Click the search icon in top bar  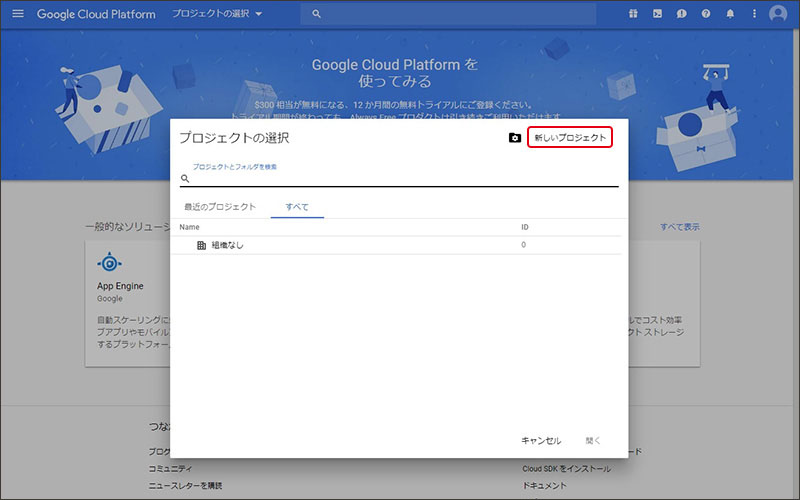317,14
